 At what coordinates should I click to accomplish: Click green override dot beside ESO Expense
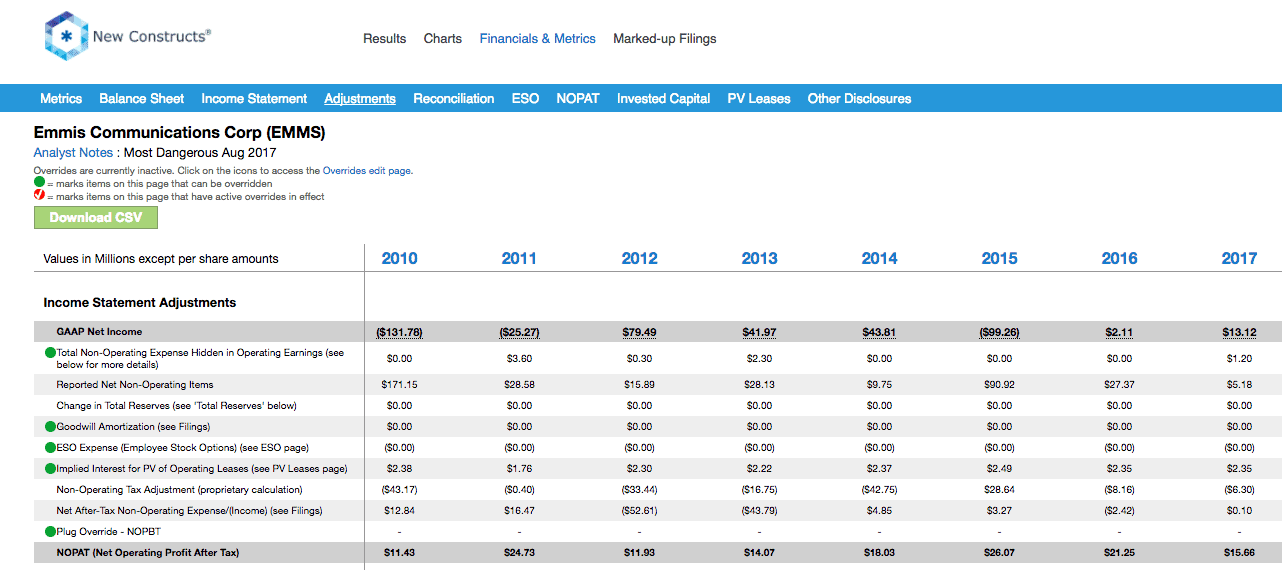point(50,448)
